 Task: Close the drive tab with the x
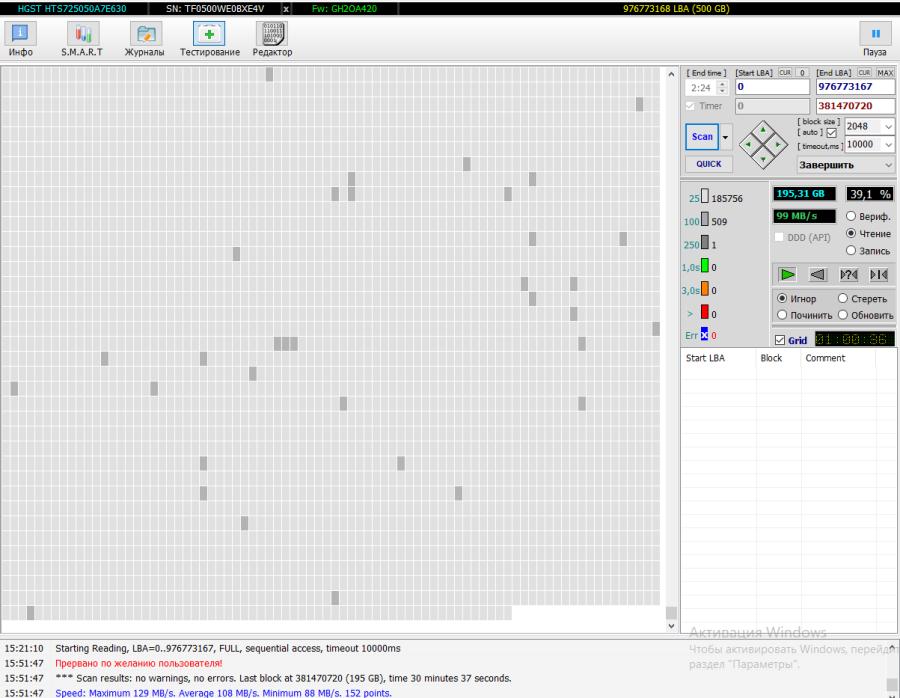286,9
